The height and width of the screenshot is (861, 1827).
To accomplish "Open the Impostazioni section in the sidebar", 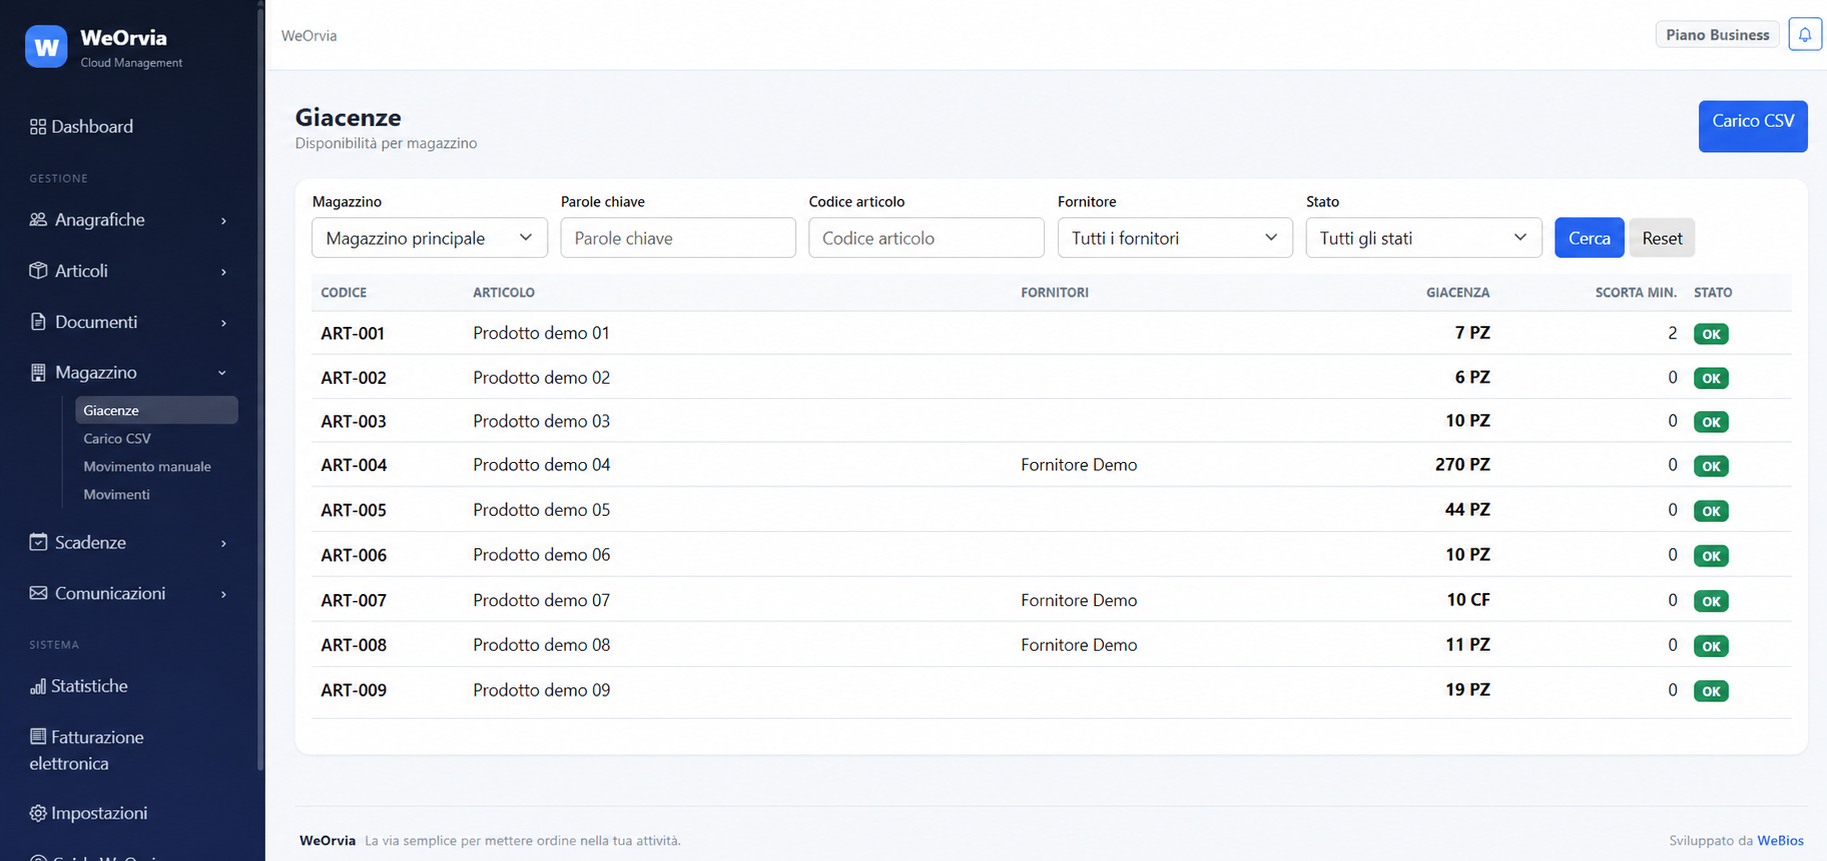I will click(x=88, y=813).
